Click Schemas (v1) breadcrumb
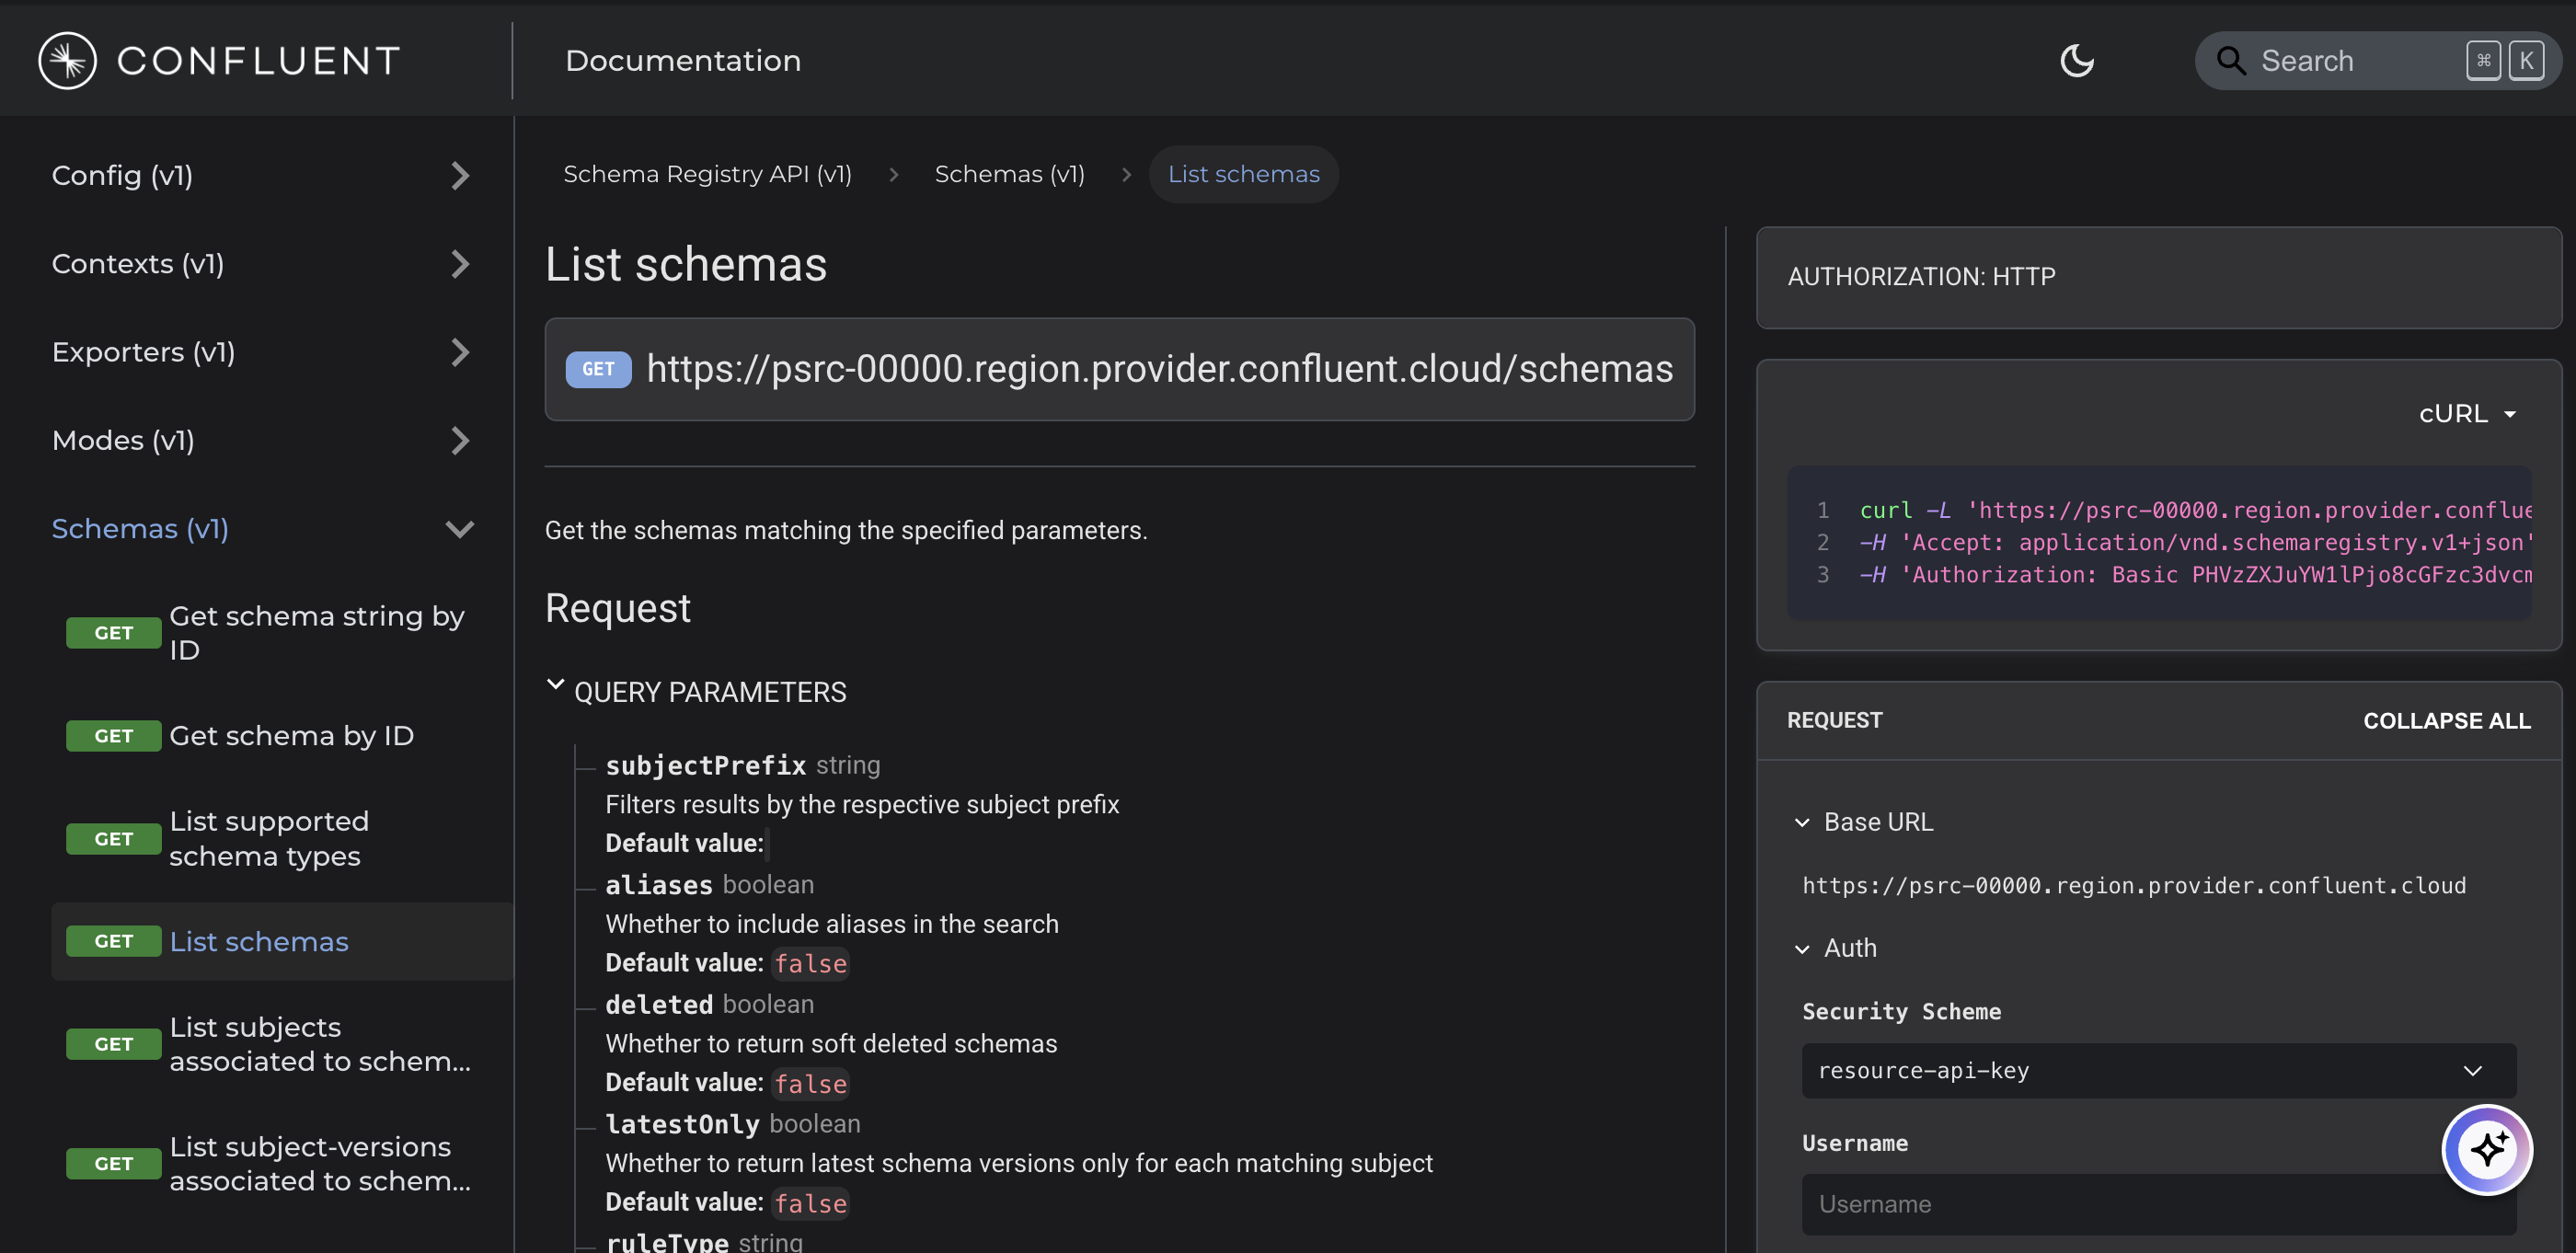The height and width of the screenshot is (1253, 2576). [1009, 174]
